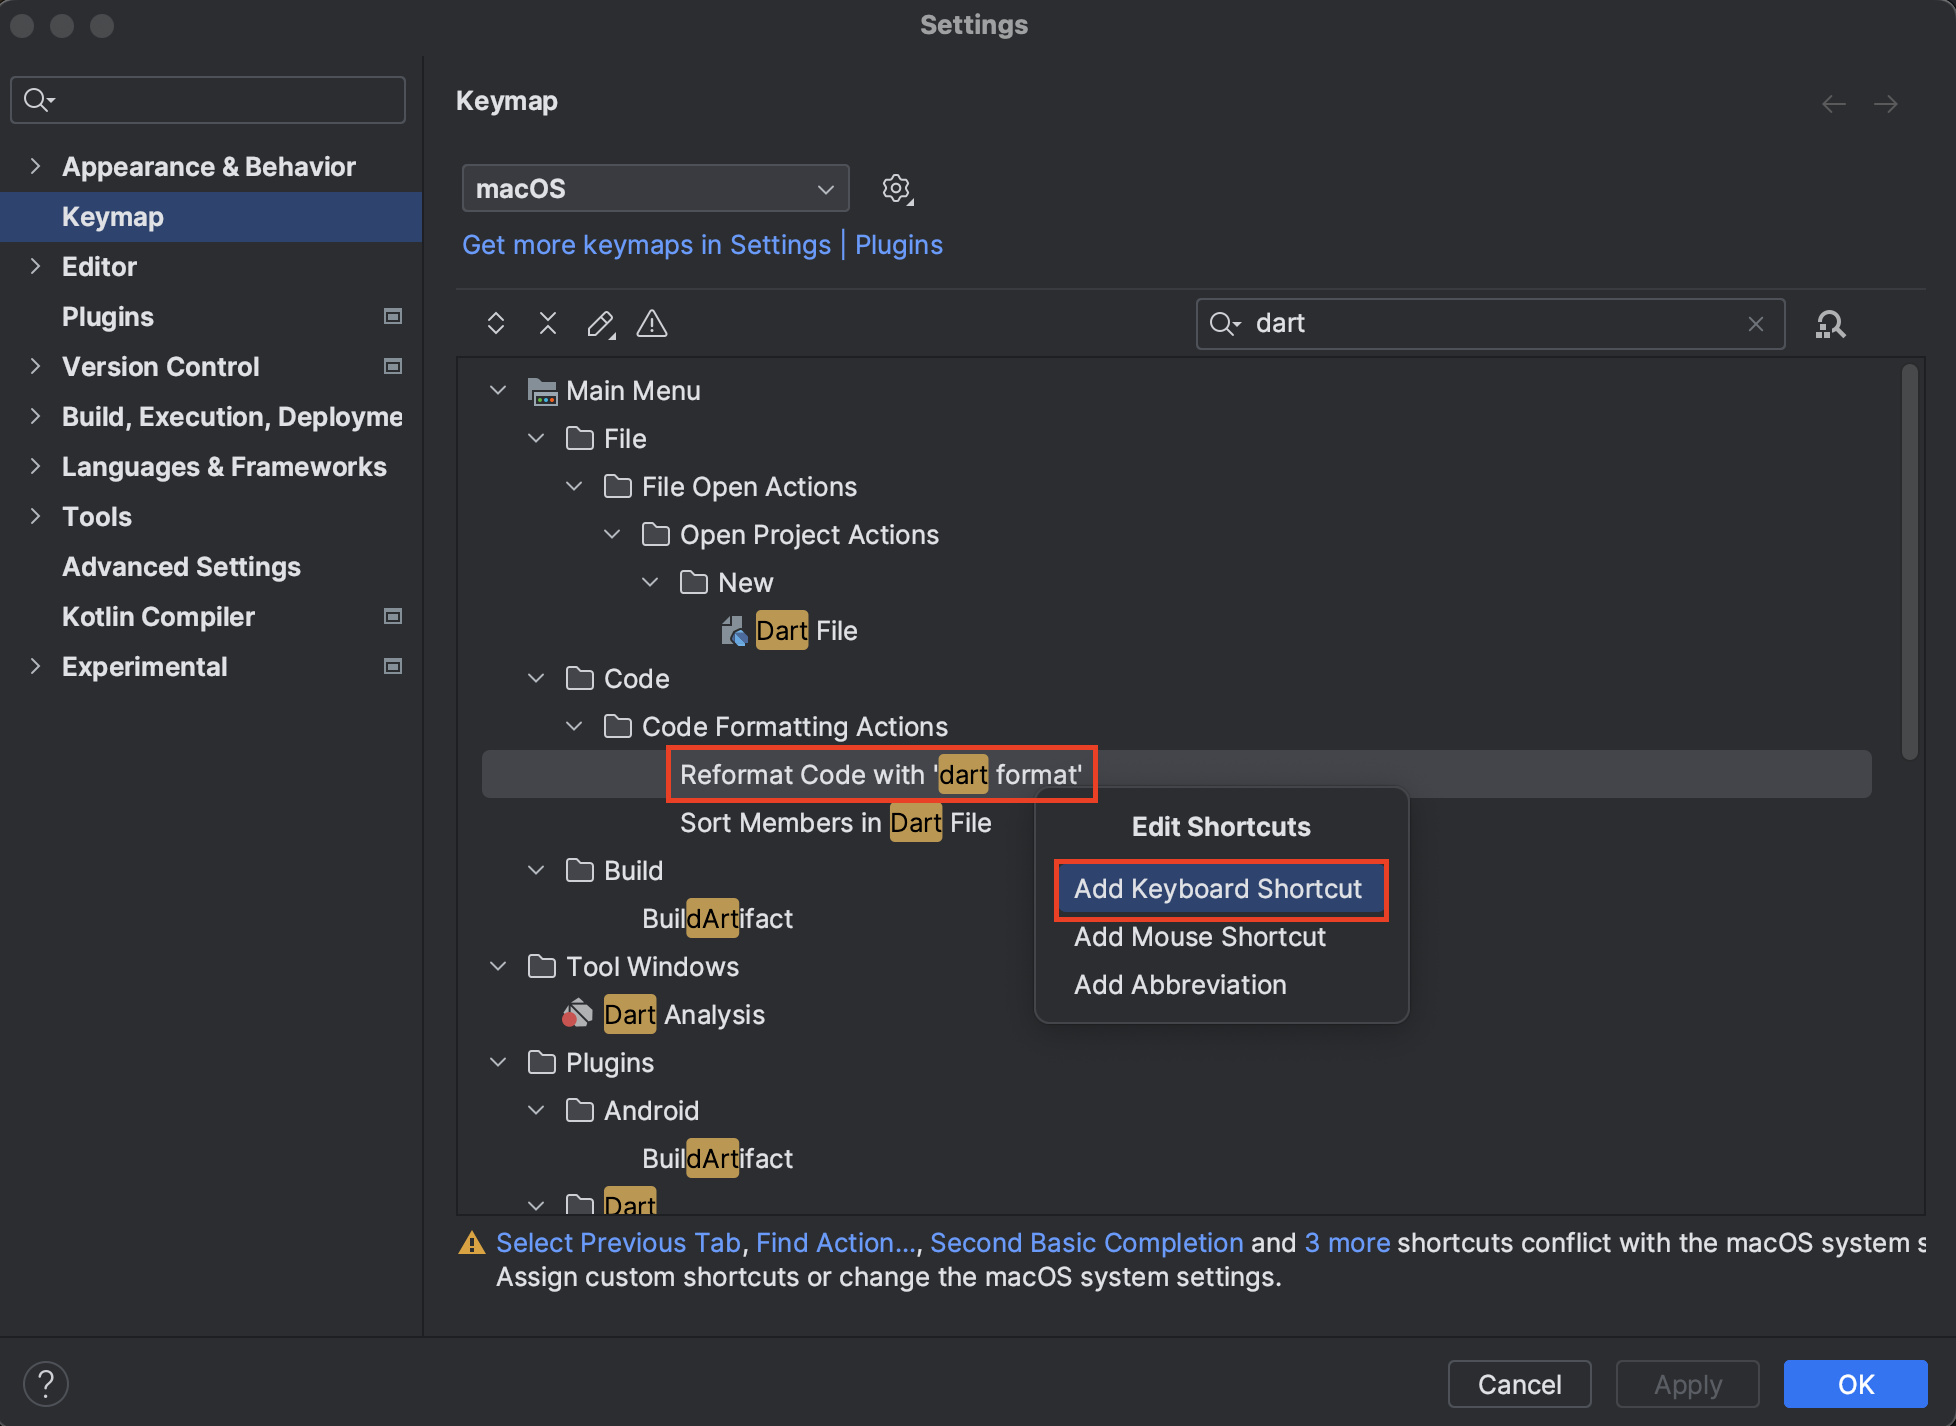Viewport: 1956px width, 1426px height.
Task: Expand the Tools settings section
Action: pos(36,516)
